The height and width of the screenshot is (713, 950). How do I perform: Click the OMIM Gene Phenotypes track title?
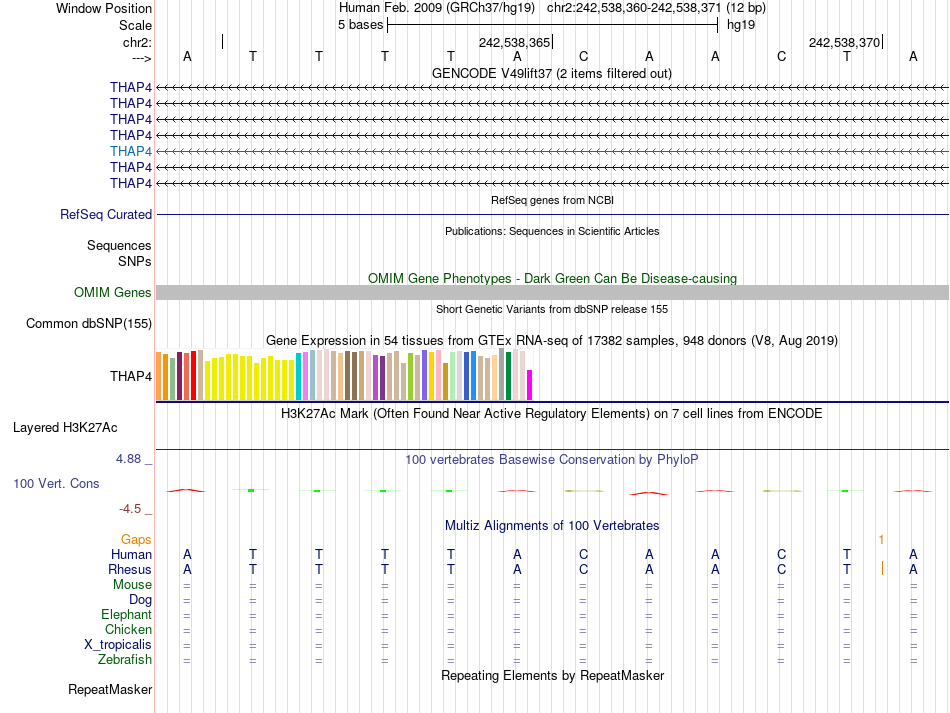552,278
